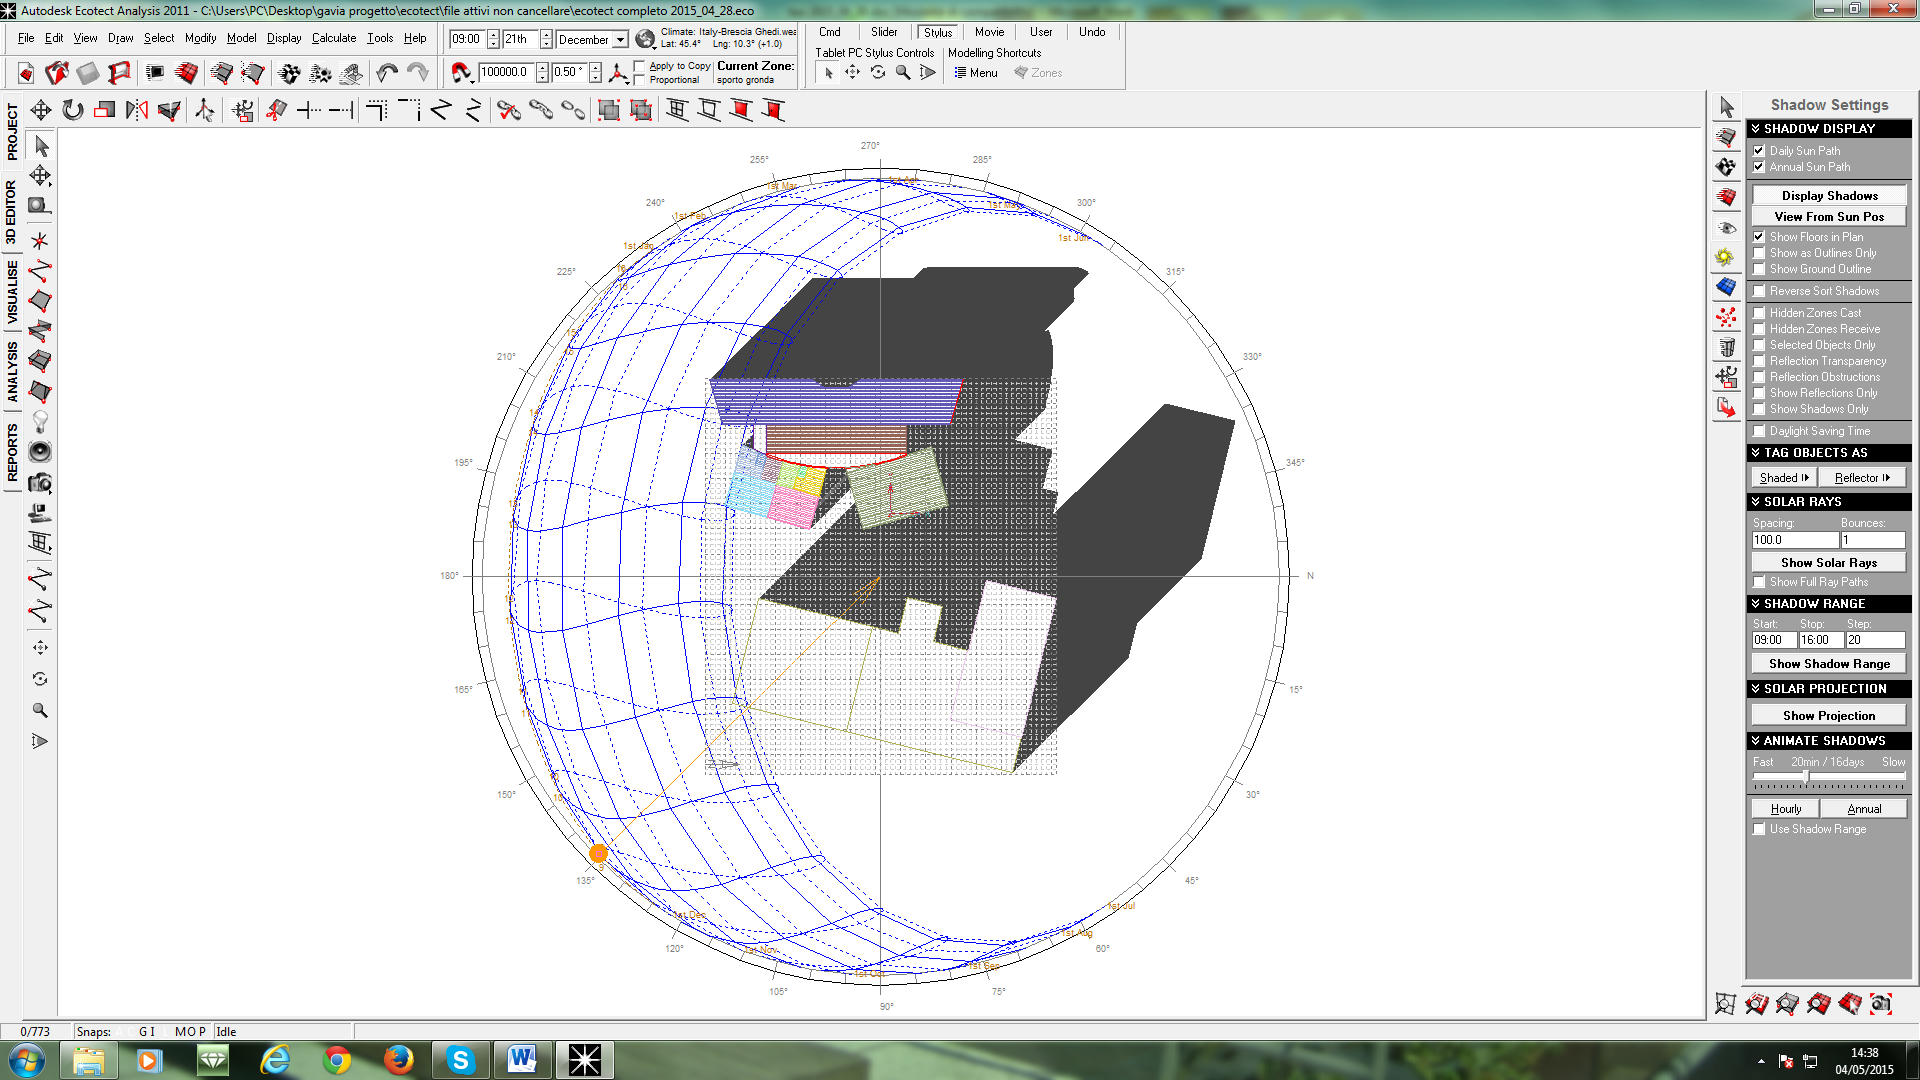Select the Rotate tool icon

click(72, 110)
